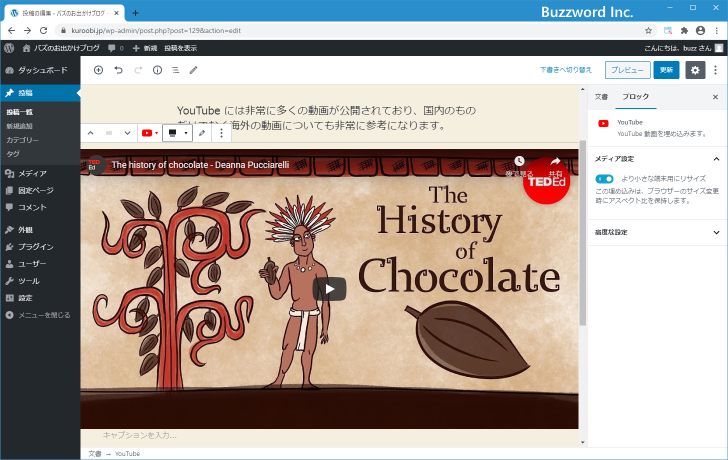Open カテゴリー submenu link
The width and height of the screenshot is (728, 460).
[22, 140]
